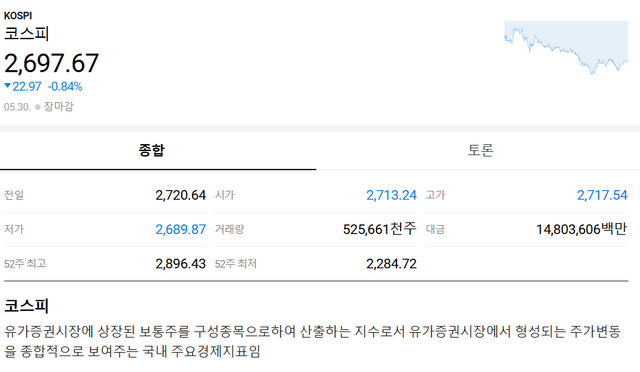The image size is (640, 372).
Task: Click the trading value 14,803,606백만
Action: pos(582,229)
